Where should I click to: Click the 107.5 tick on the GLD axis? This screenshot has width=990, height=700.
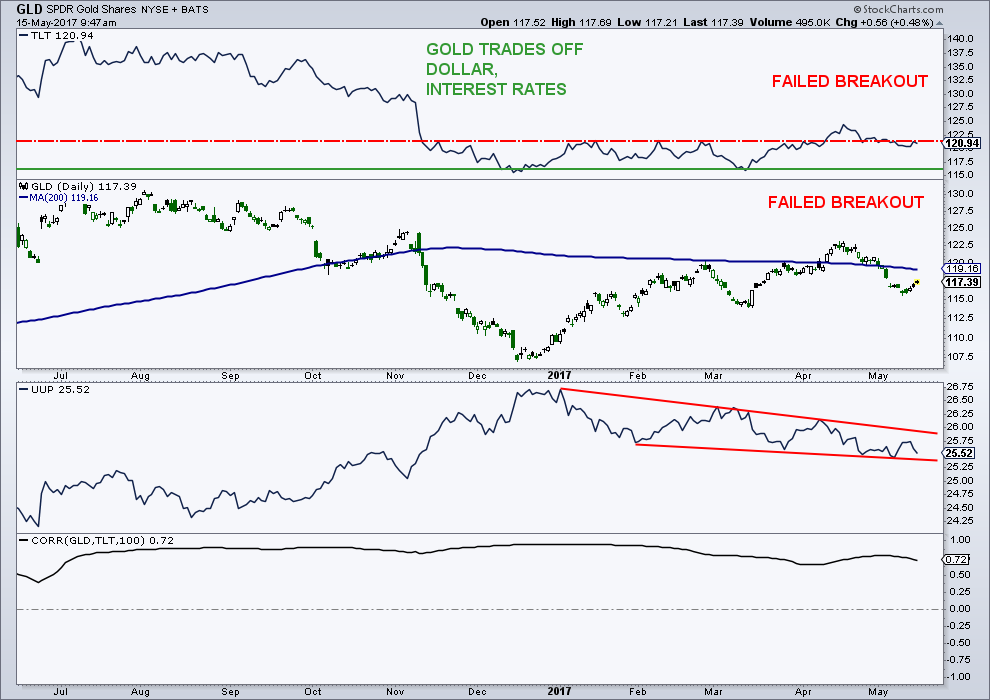coord(960,357)
